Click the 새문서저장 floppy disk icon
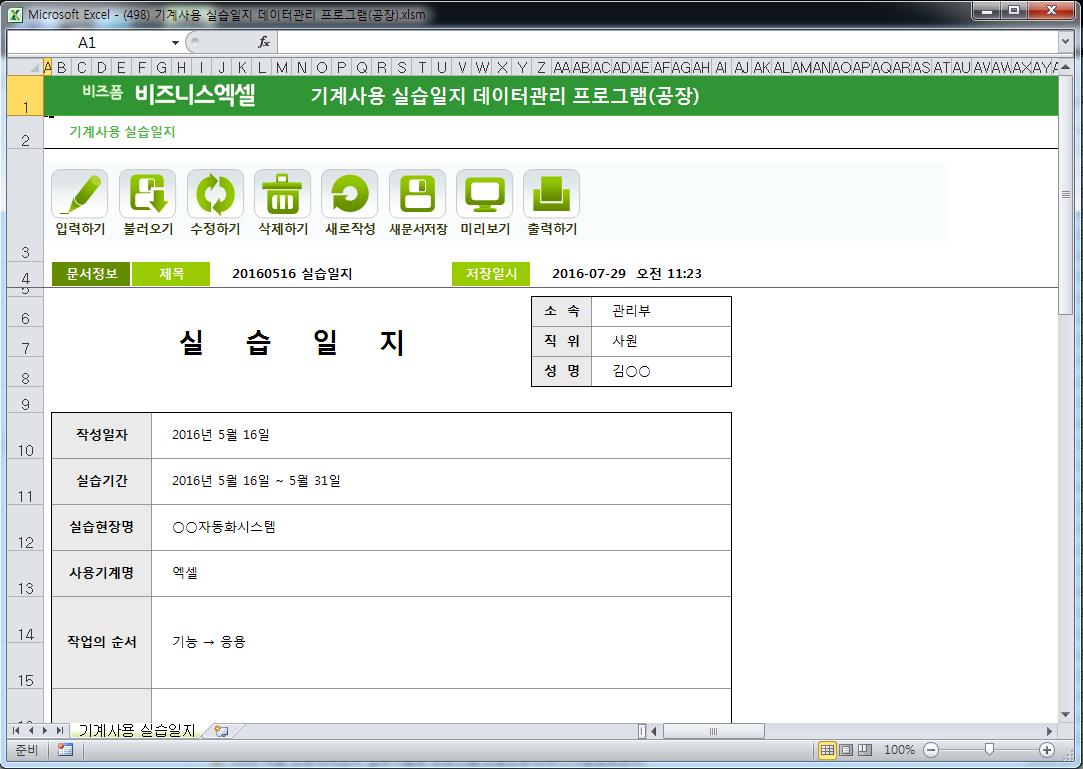Image resolution: width=1083 pixels, height=769 pixels. click(417, 194)
